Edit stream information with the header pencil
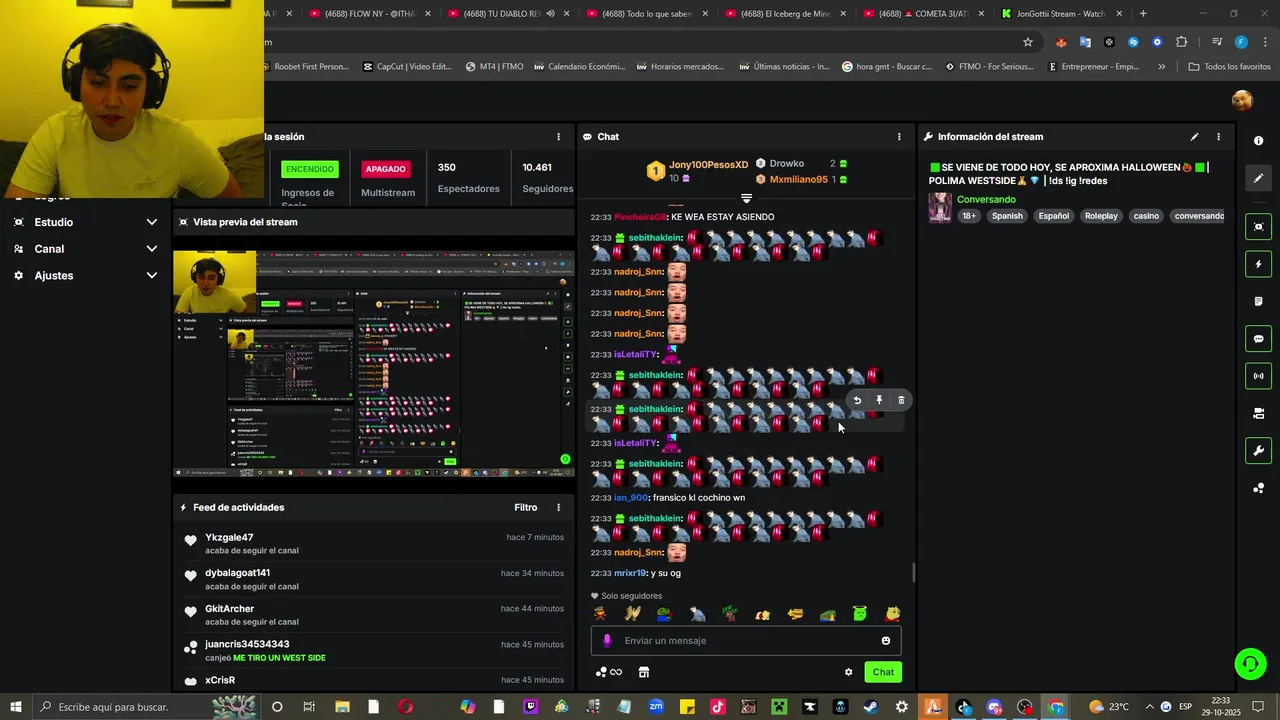 [x=1194, y=137]
